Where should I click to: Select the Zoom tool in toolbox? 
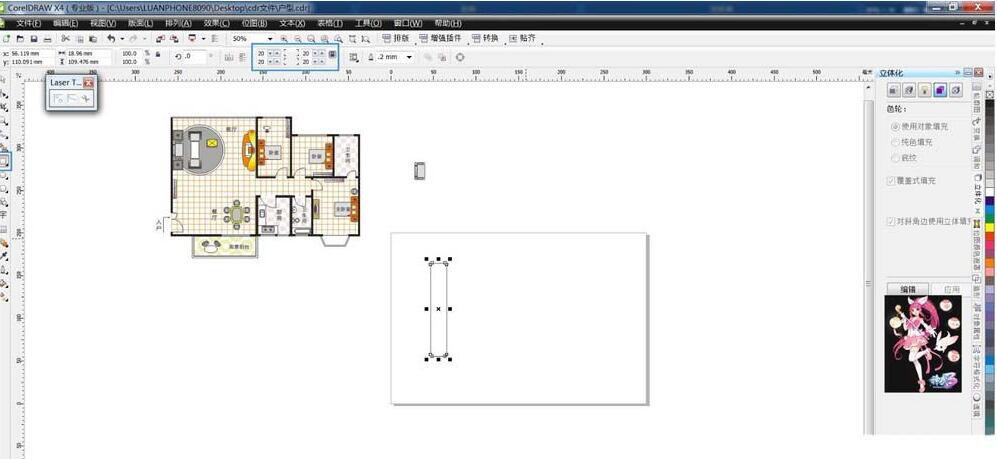pos(4,121)
